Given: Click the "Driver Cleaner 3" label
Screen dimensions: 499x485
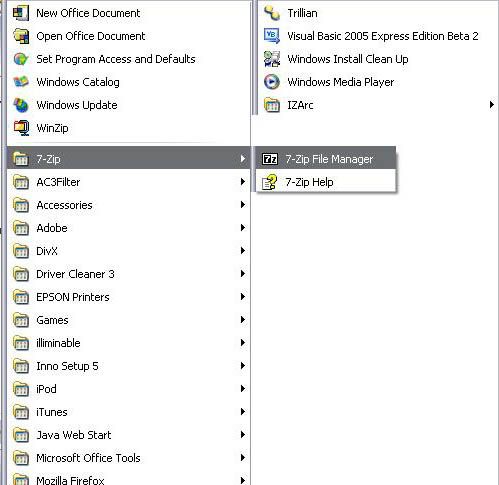Looking at the screenshot, I should tap(75, 274).
